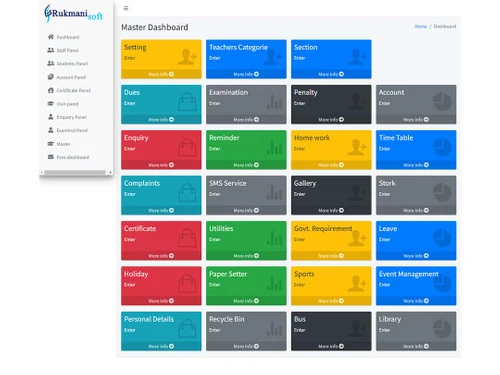Click the Staff Panel people icon
The height and width of the screenshot is (375, 500).
pyautogui.click(x=51, y=50)
